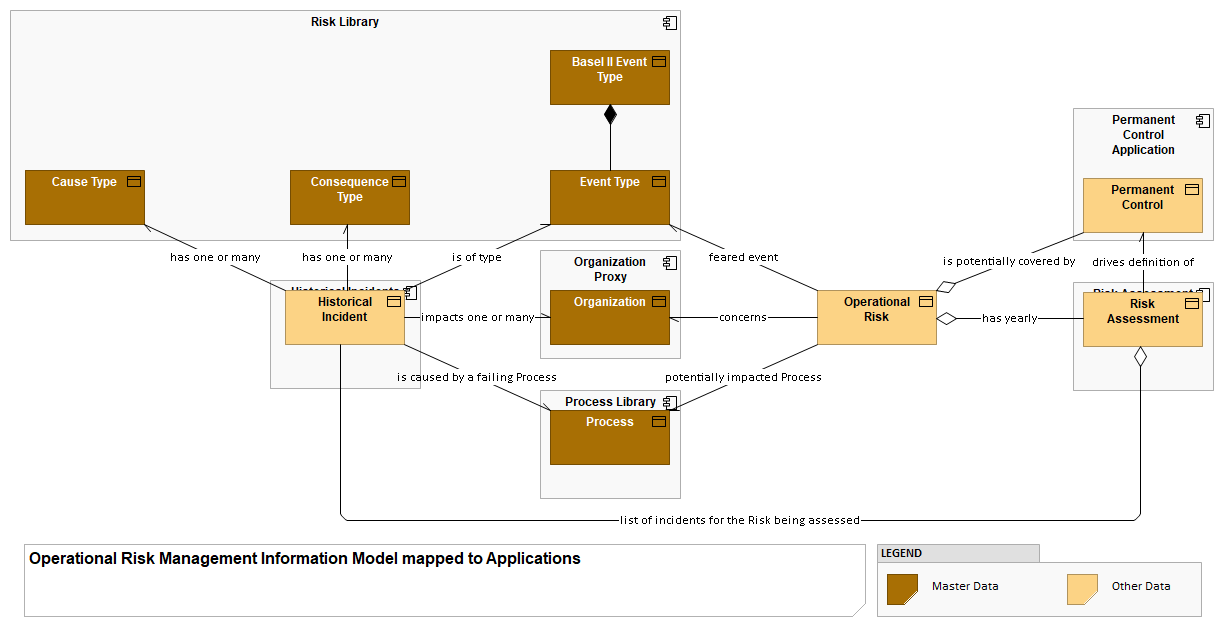Click the Master Data color swatch in legend
This screenshot has height=627, width=1224.
[x=901, y=589]
